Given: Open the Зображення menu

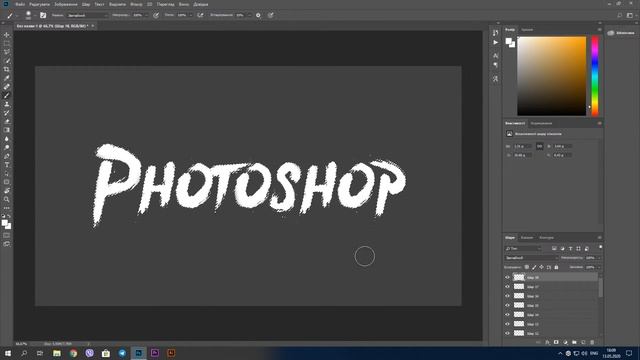Looking at the screenshot, I should point(66,4).
